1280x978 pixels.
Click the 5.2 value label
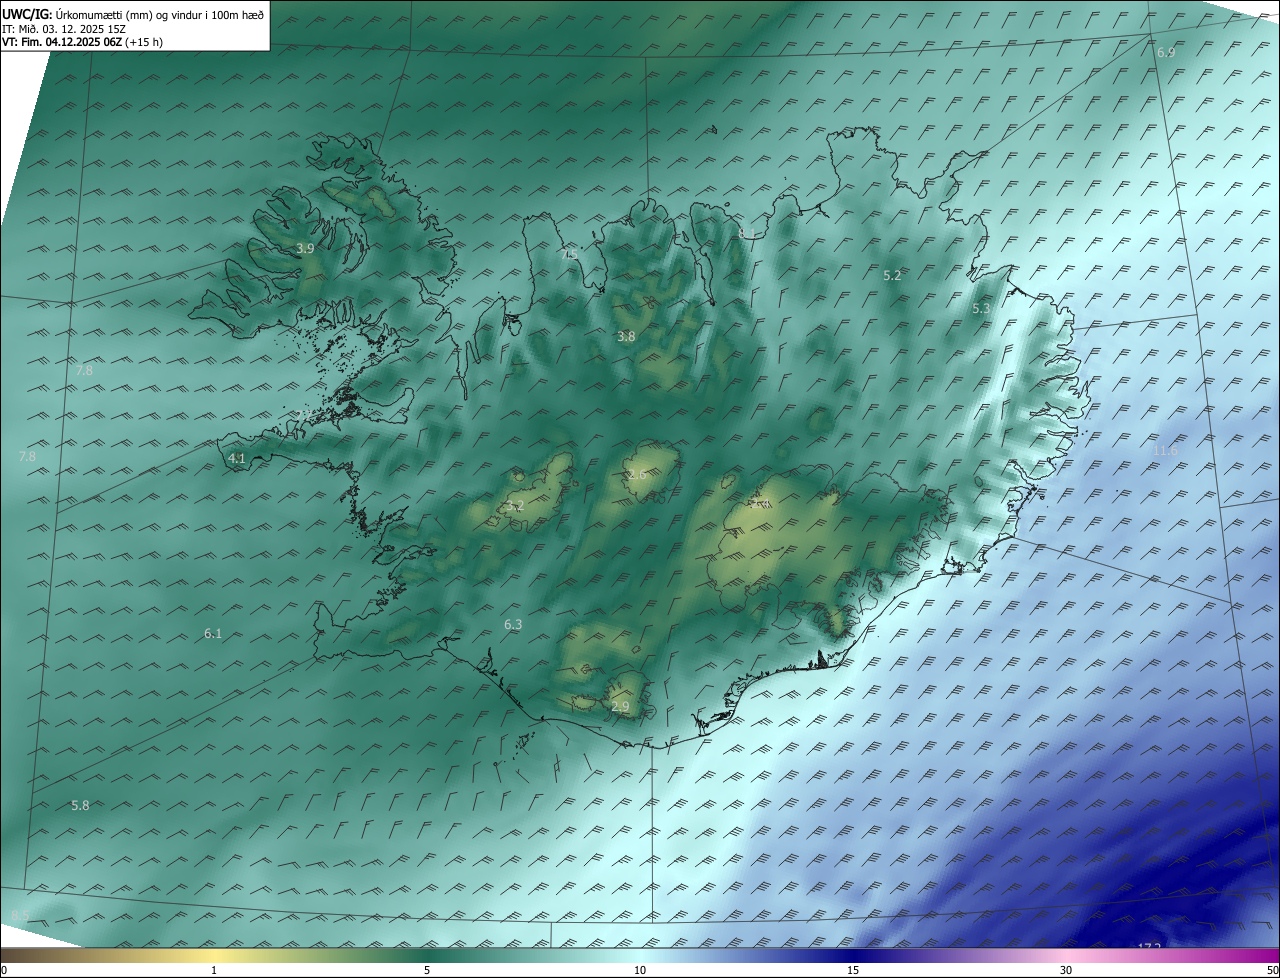(x=892, y=275)
